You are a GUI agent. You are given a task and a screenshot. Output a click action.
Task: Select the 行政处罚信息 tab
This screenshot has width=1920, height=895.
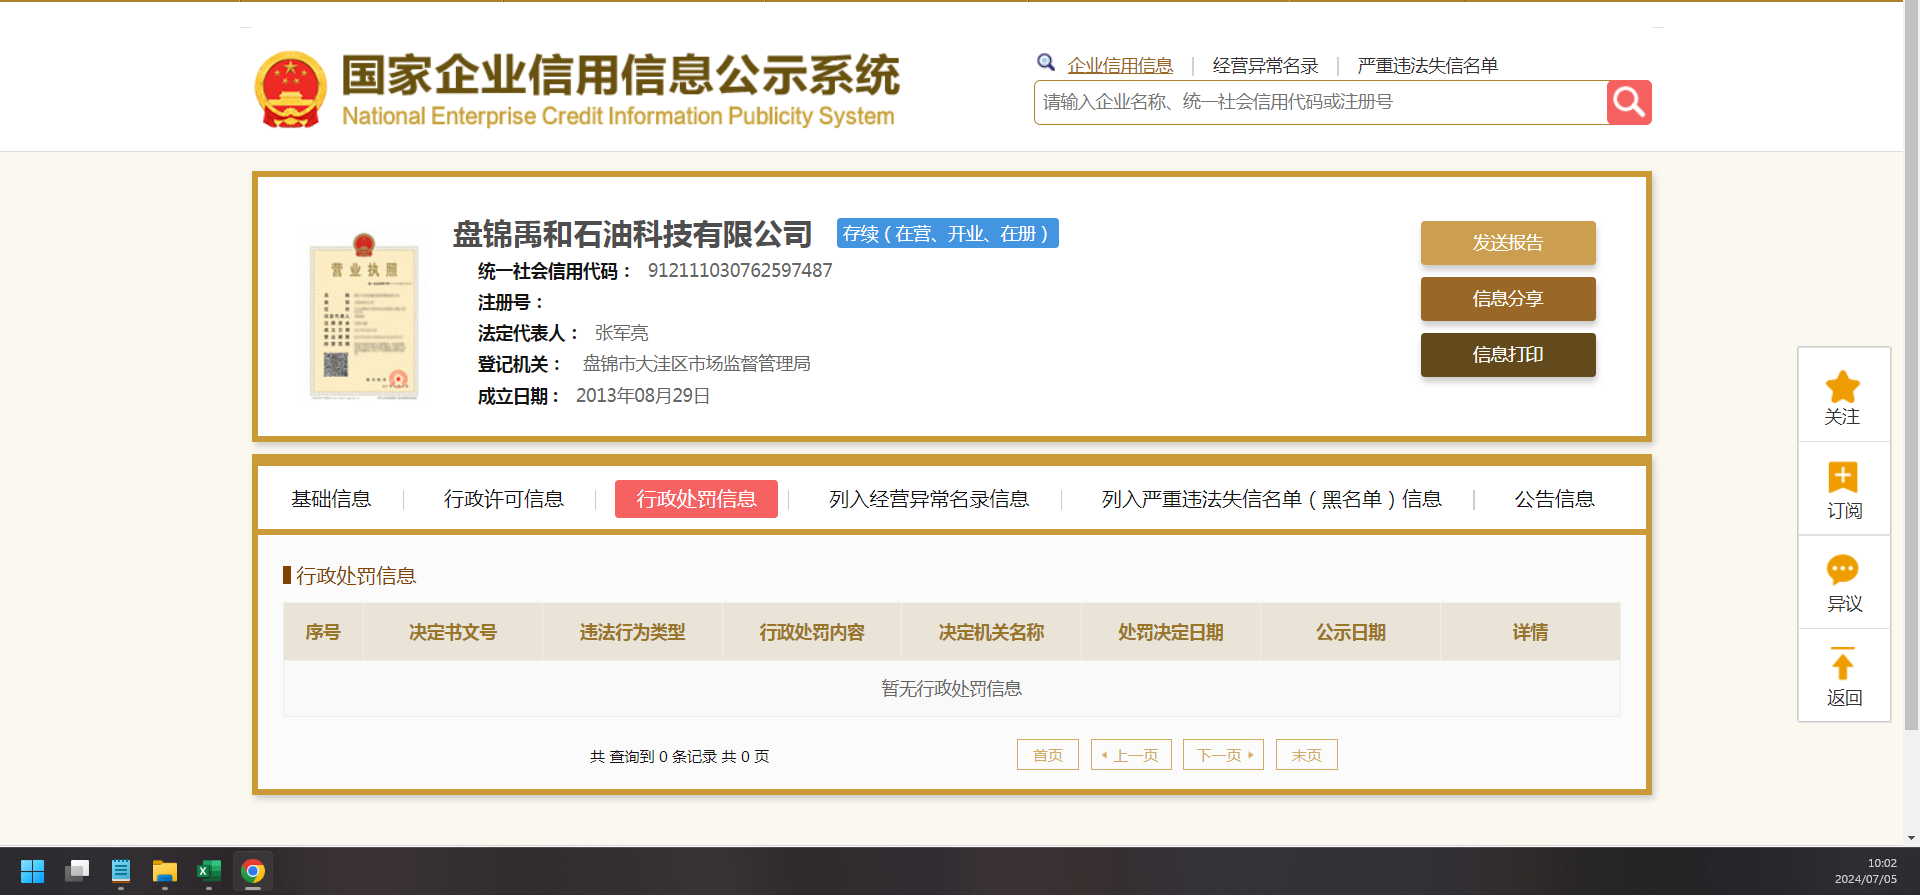pos(696,499)
